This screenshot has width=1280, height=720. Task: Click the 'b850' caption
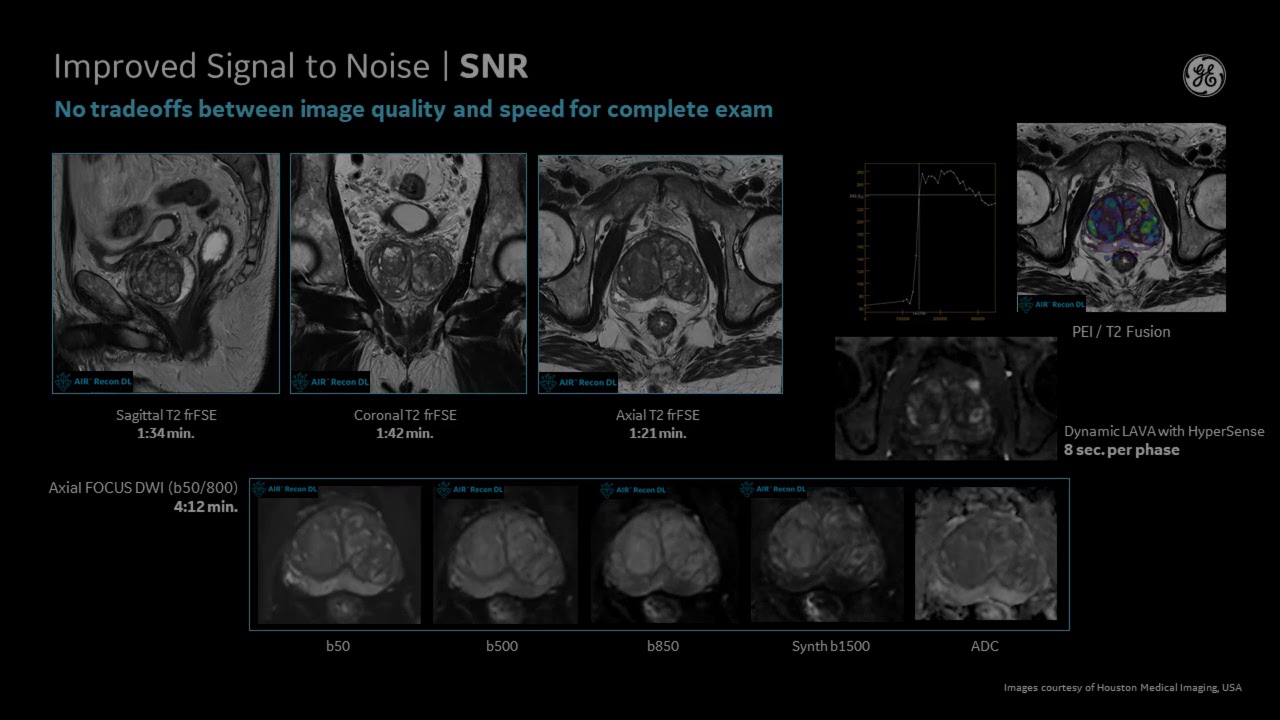click(663, 646)
